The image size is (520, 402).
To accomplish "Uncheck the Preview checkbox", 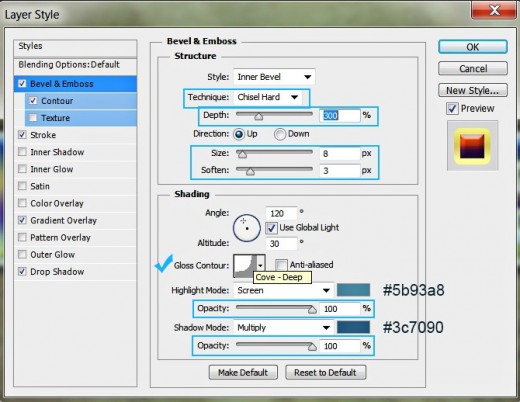I will point(452,109).
